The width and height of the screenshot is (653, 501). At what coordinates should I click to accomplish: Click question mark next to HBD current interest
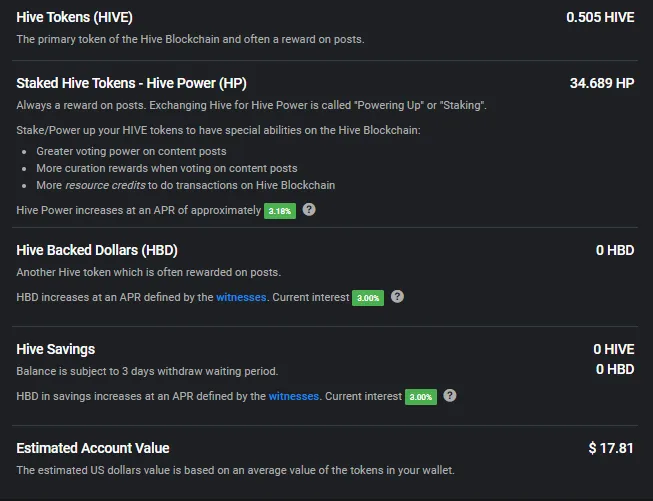[397, 297]
